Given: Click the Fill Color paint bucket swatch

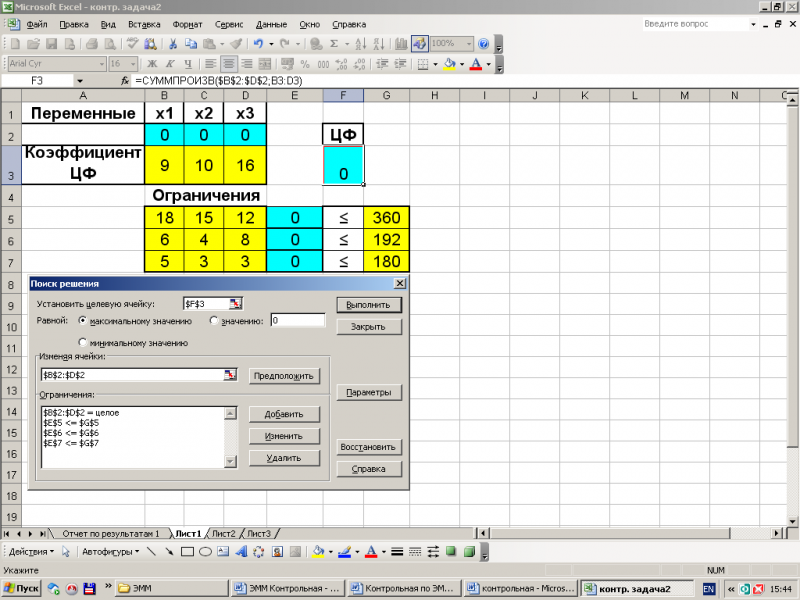Looking at the screenshot, I should click(450, 64).
